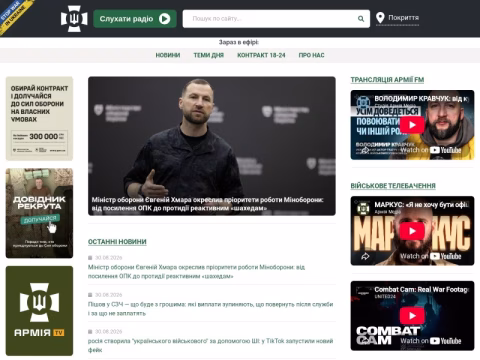Play the Combat Cam YouTube video

pos(412,316)
